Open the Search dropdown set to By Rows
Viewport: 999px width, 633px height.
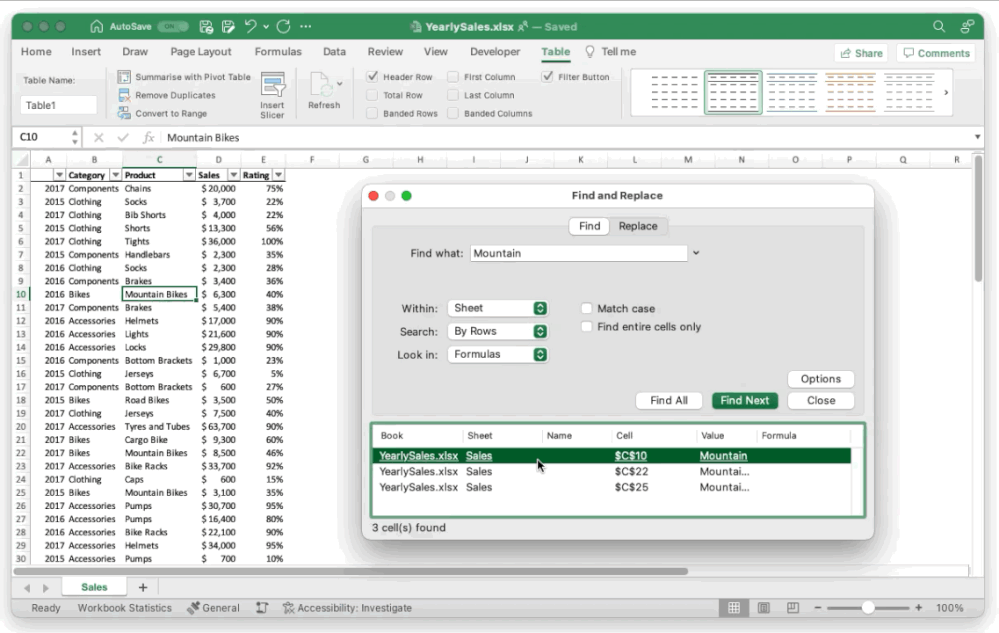coord(498,331)
